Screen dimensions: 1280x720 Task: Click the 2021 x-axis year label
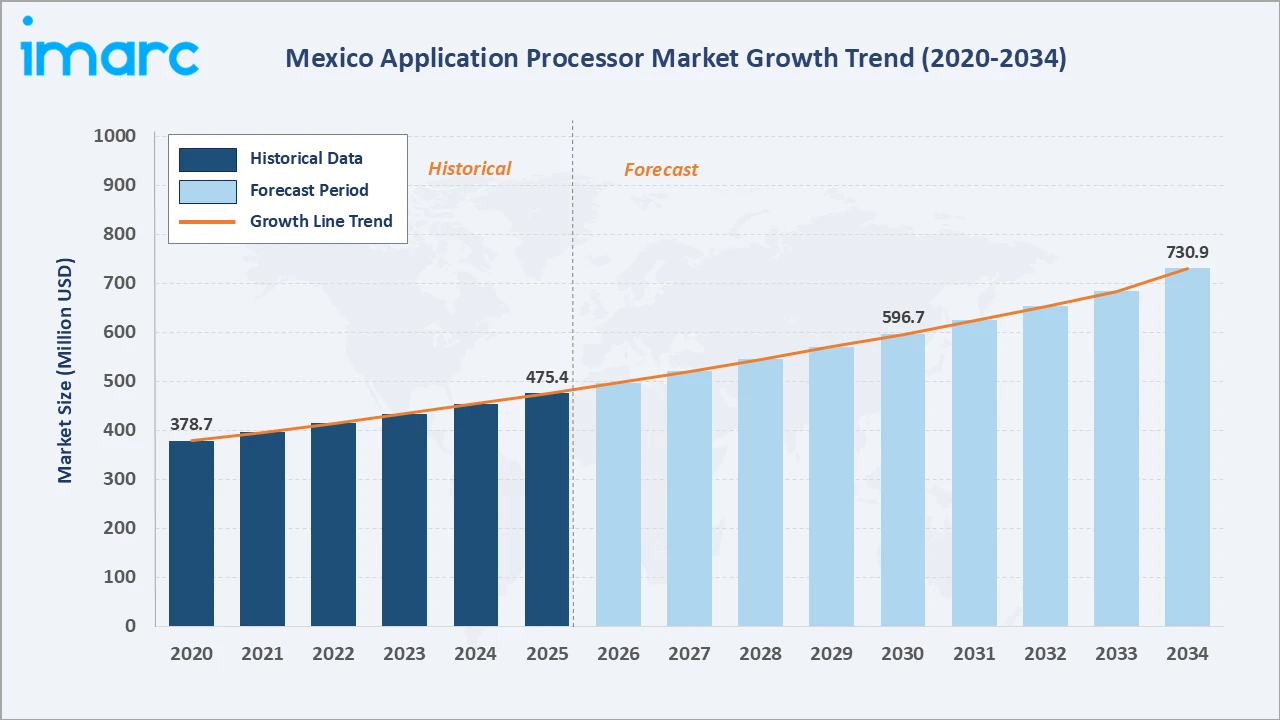point(262,654)
